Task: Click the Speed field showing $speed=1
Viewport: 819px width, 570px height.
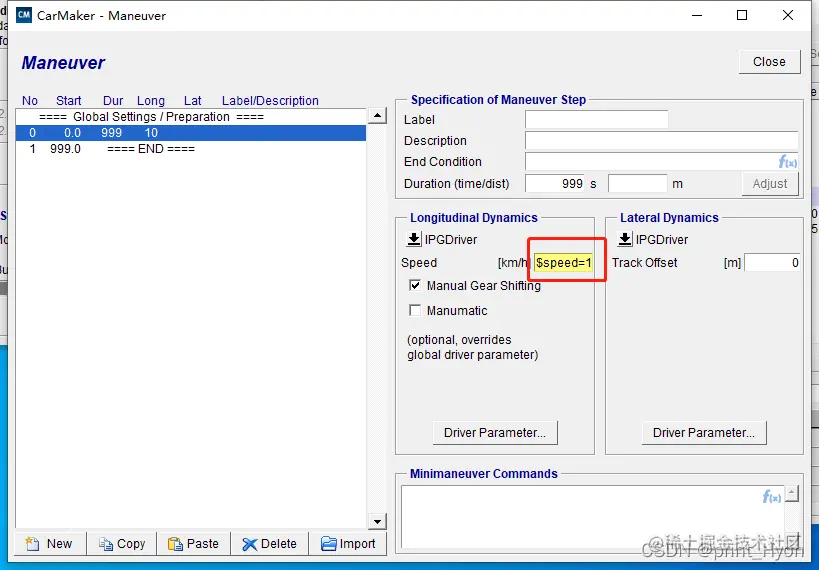Action: coord(563,262)
